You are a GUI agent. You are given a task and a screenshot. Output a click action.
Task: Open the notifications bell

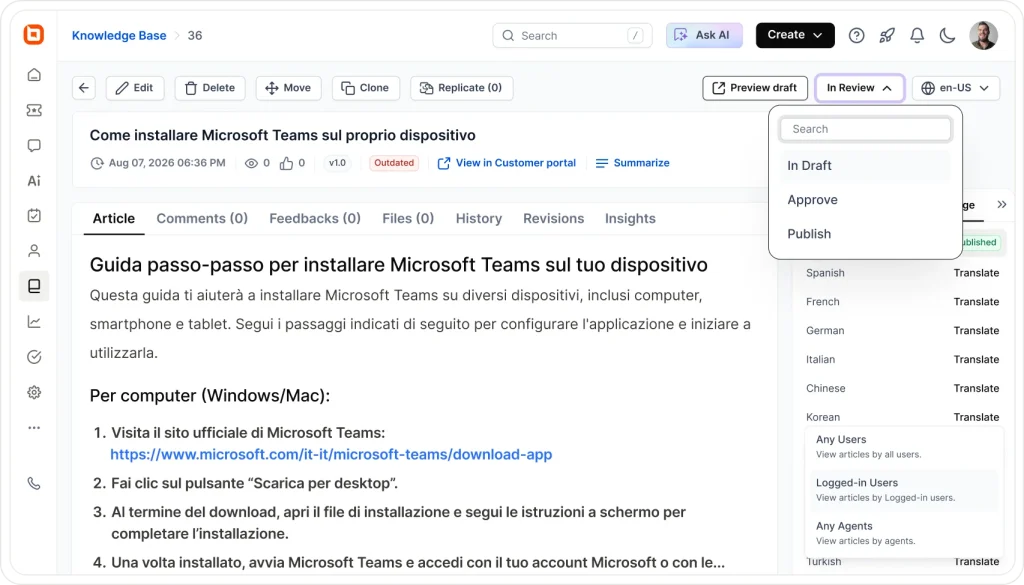(917, 35)
